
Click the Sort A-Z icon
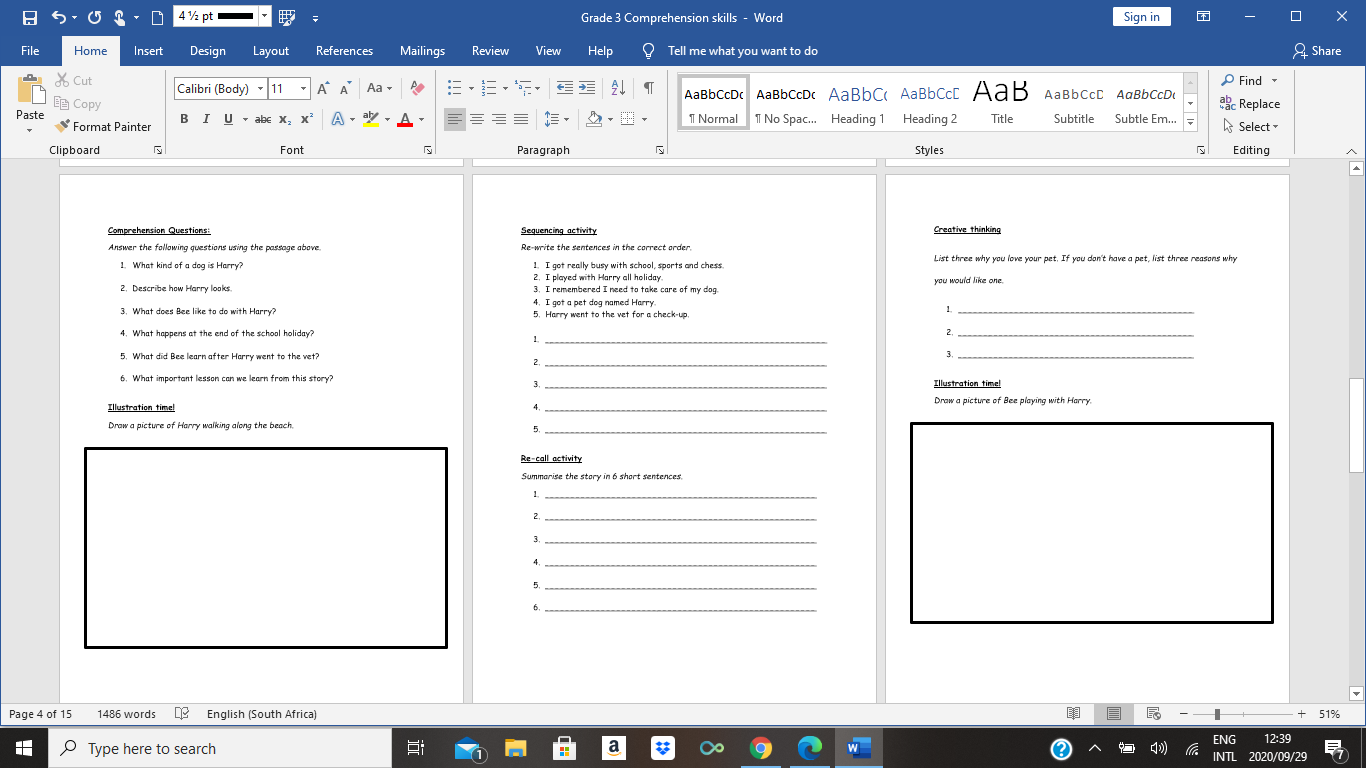pos(618,88)
